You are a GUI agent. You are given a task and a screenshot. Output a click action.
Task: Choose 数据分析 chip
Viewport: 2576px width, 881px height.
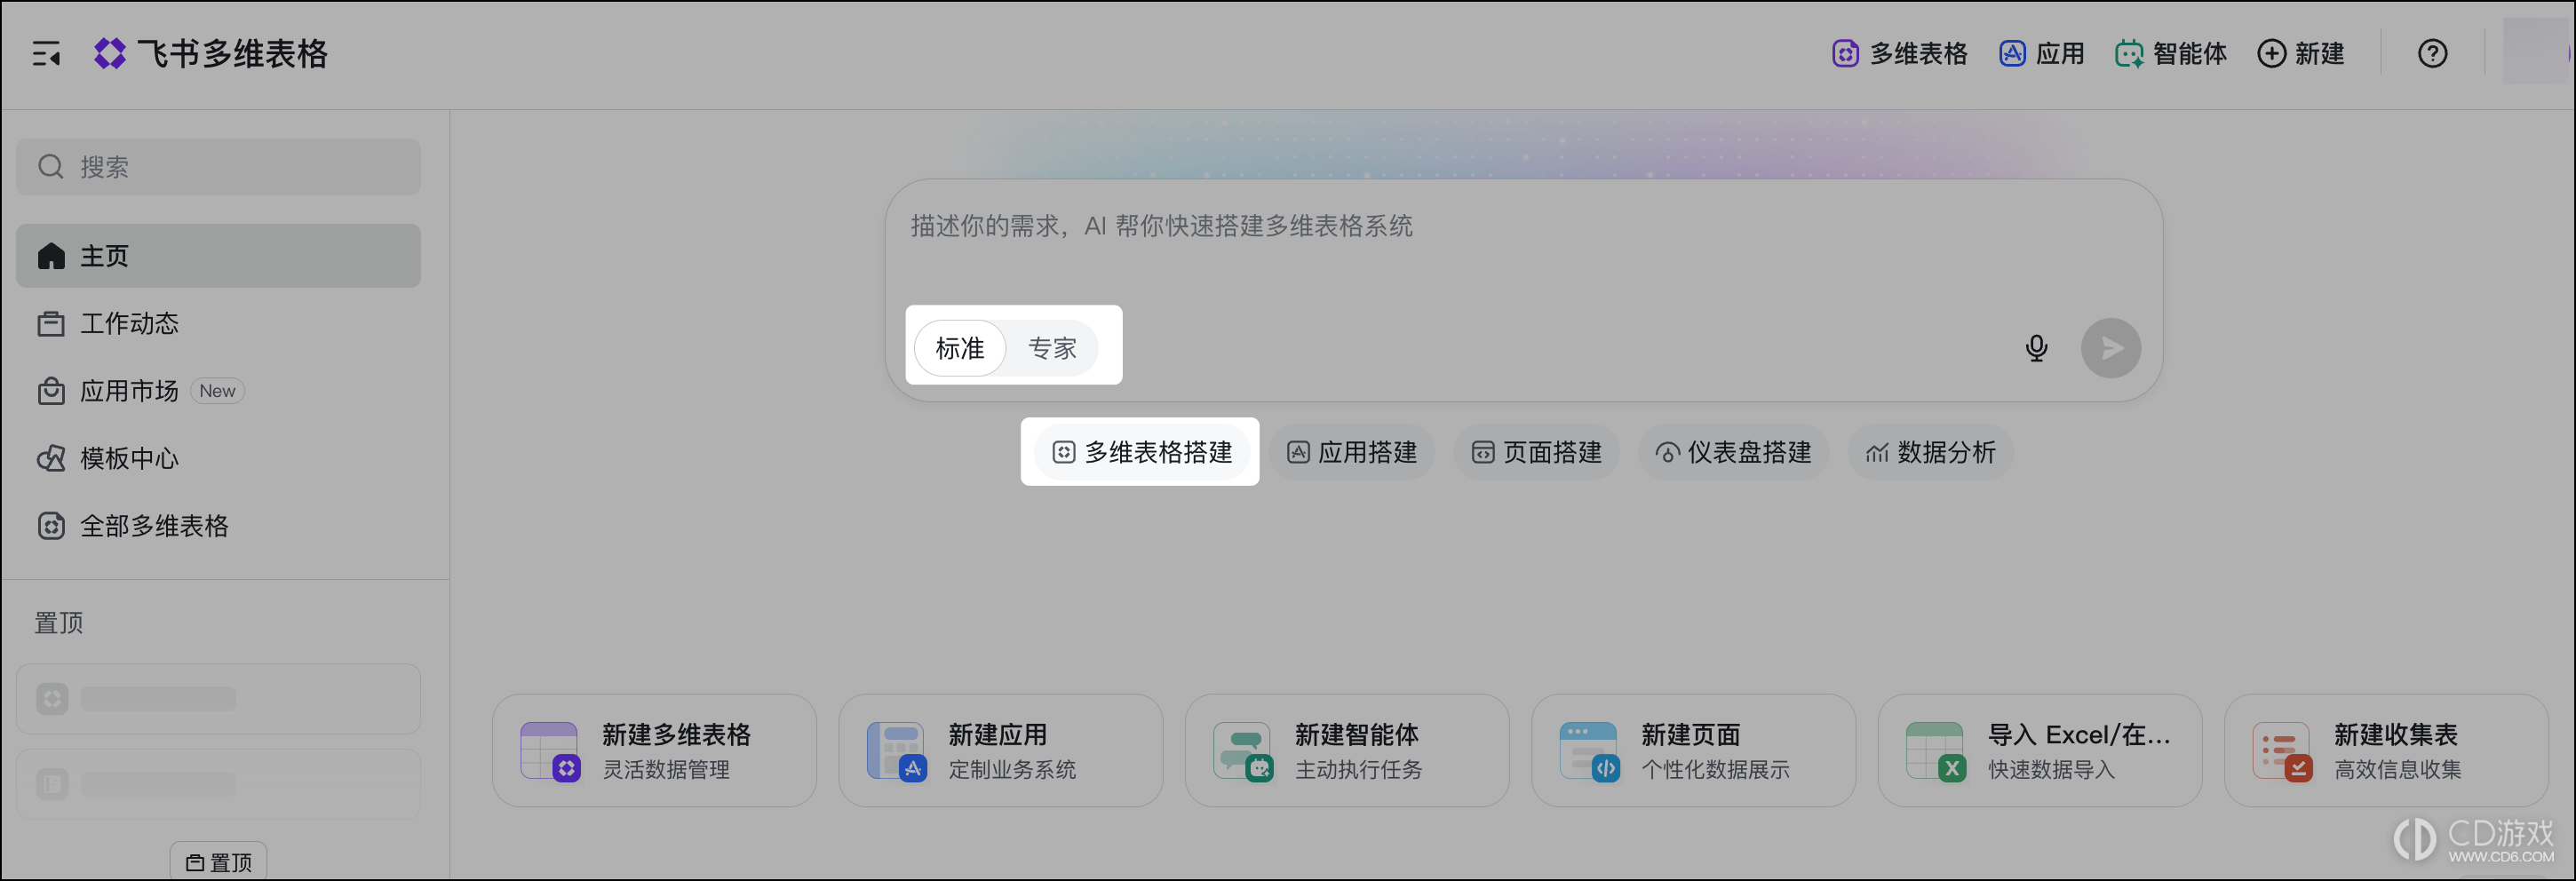coord(1931,453)
